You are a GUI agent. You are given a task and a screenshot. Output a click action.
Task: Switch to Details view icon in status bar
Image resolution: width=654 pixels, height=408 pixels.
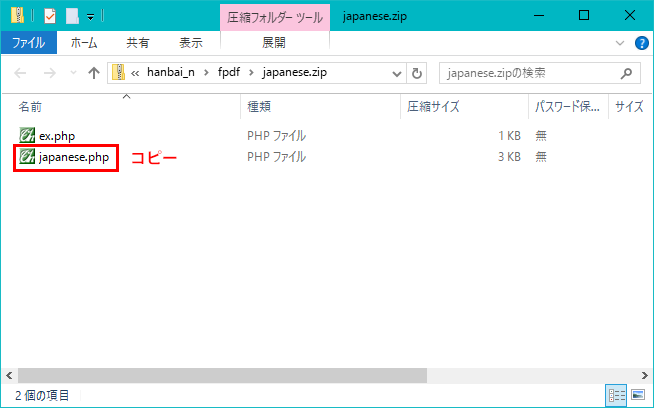click(615, 395)
